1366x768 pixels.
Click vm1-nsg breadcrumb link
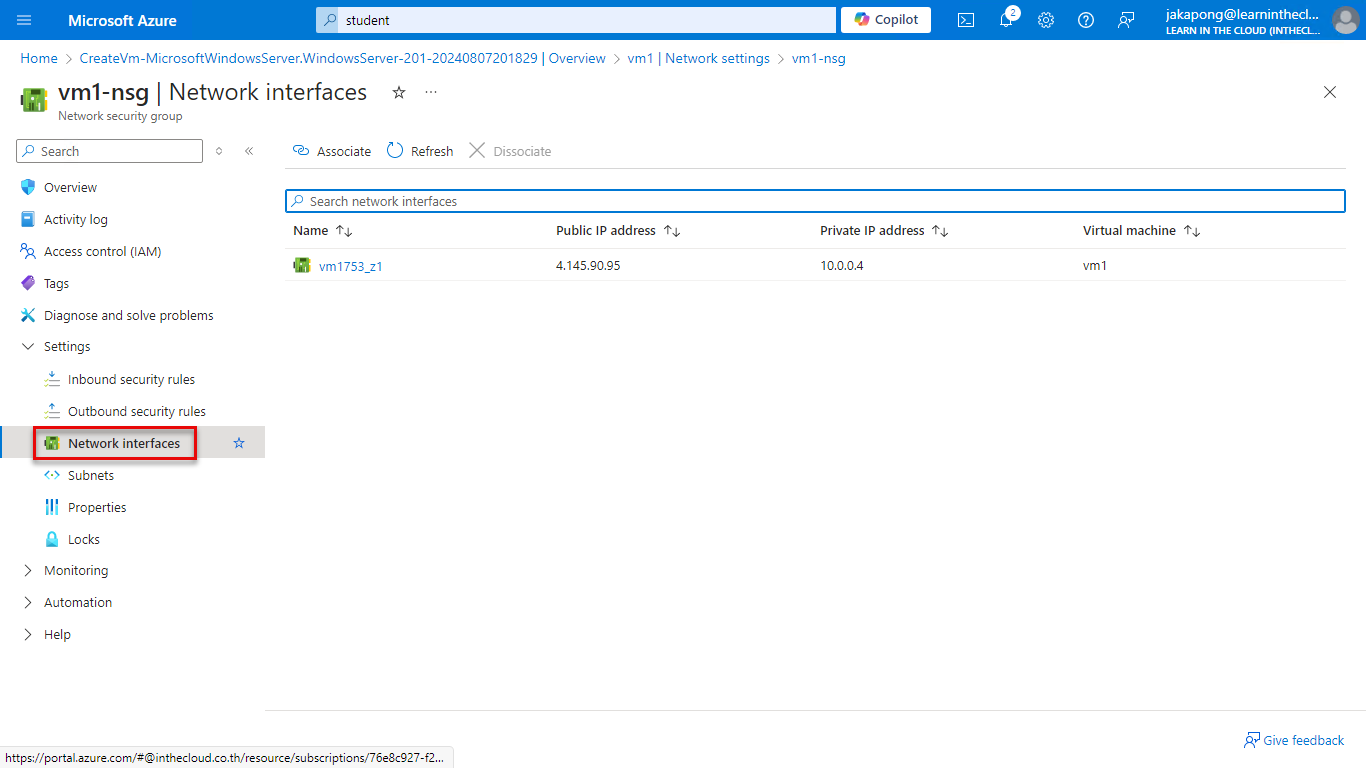(x=819, y=58)
